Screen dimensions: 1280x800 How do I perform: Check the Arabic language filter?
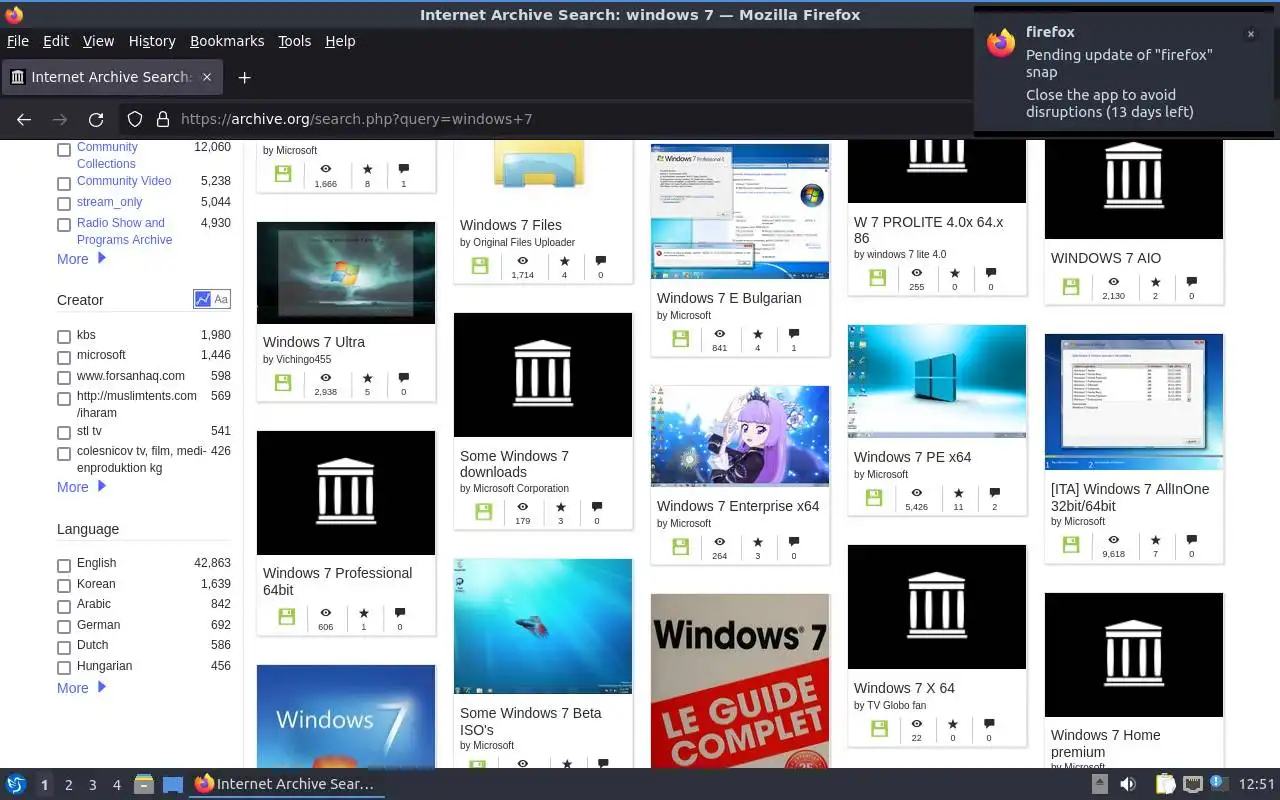(64, 607)
